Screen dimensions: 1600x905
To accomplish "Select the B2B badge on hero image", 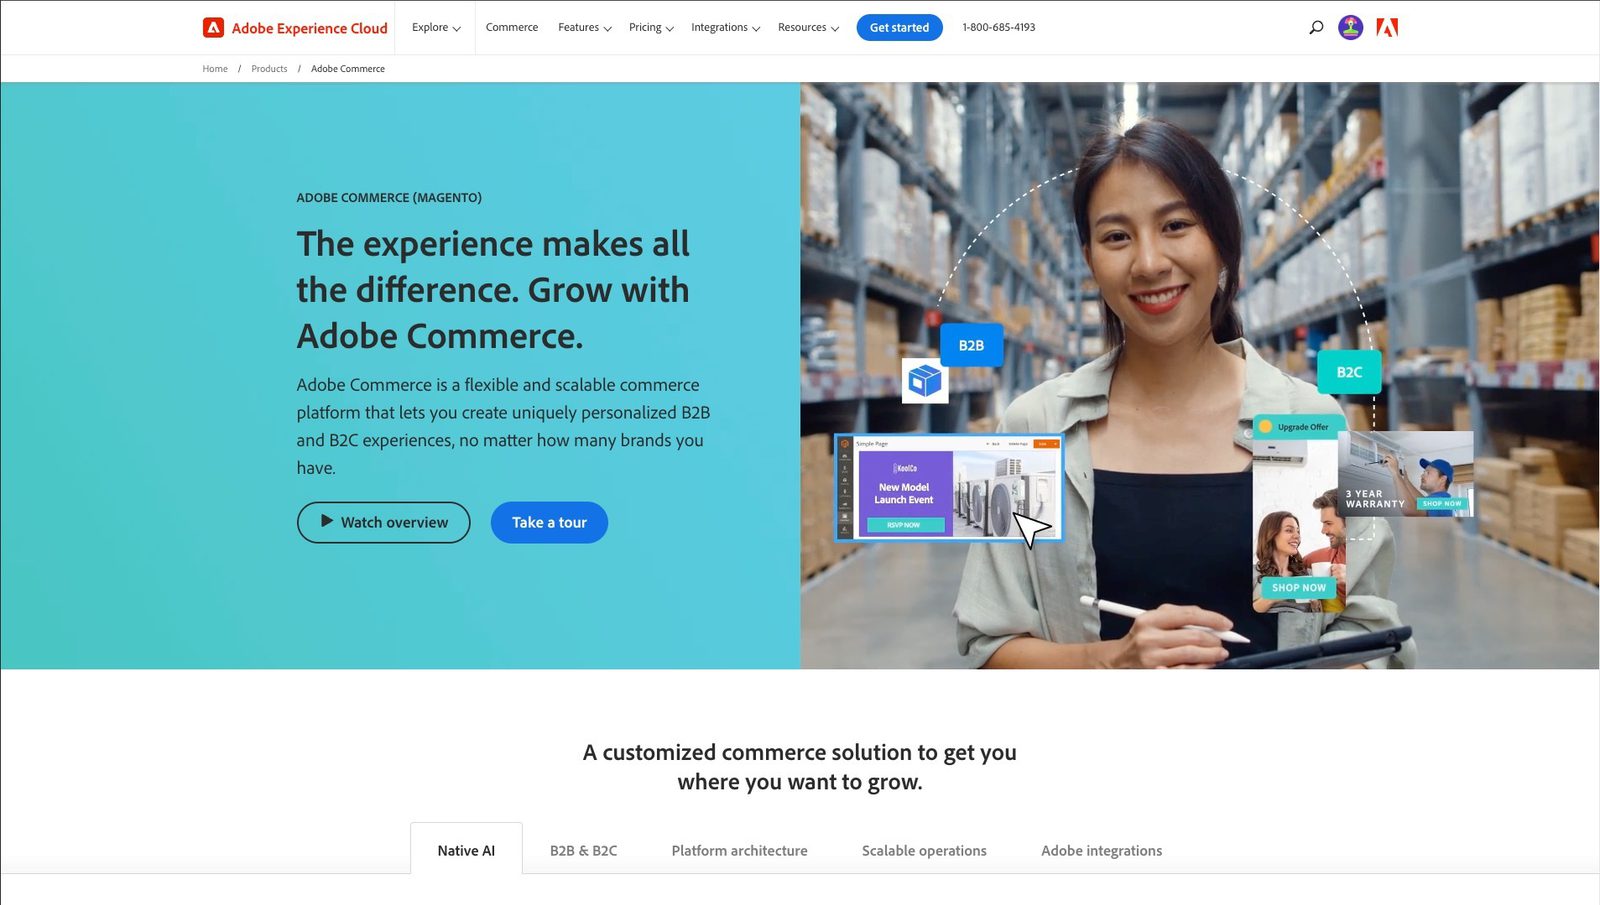I will (971, 345).
